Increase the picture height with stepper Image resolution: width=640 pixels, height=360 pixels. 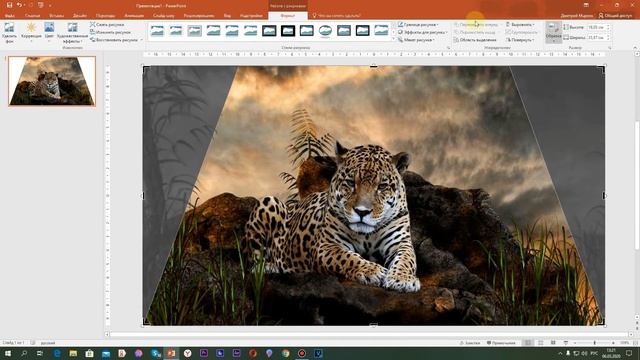coord(608,25)
